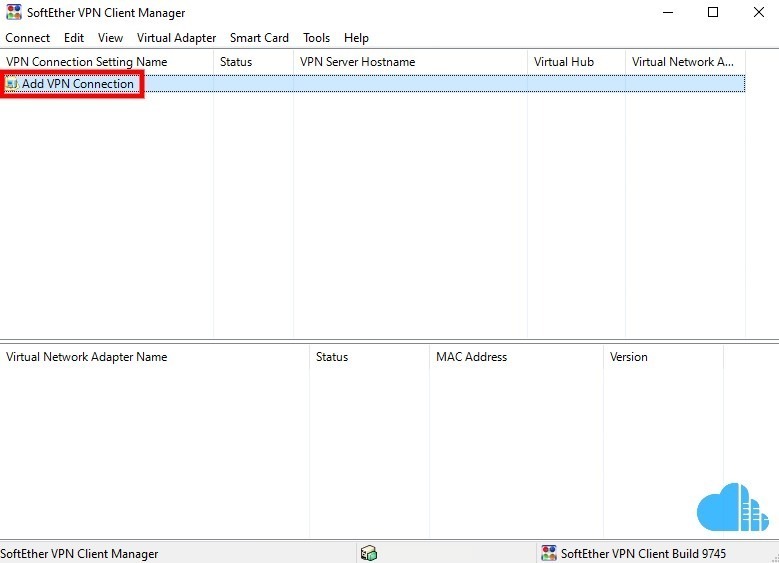
Task: Open the View menu
Action: tap(110, 38)
